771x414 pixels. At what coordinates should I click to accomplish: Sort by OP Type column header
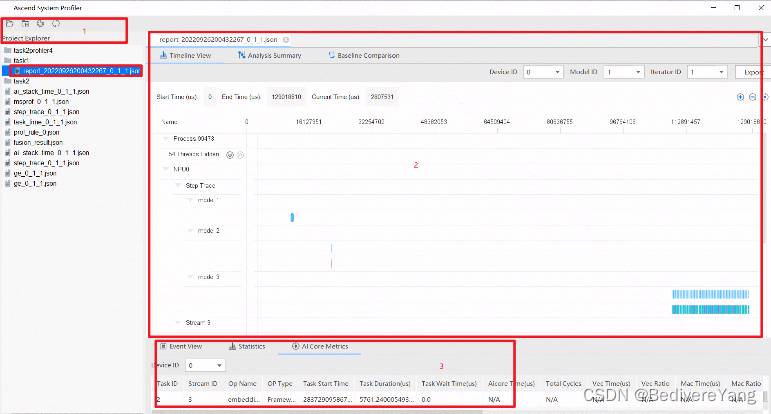click(280, 384)
